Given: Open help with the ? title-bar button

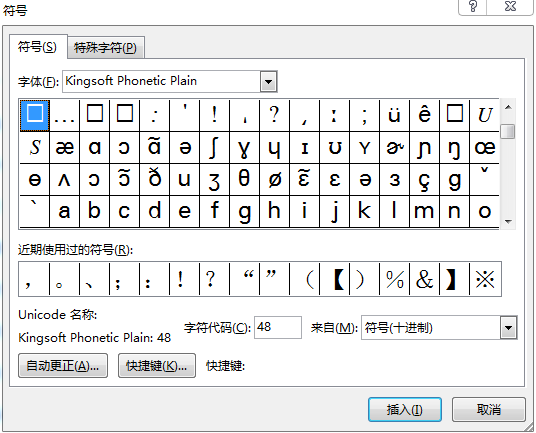Looking at the screenshot, I should pyautogui.click(x=473, y=7).
